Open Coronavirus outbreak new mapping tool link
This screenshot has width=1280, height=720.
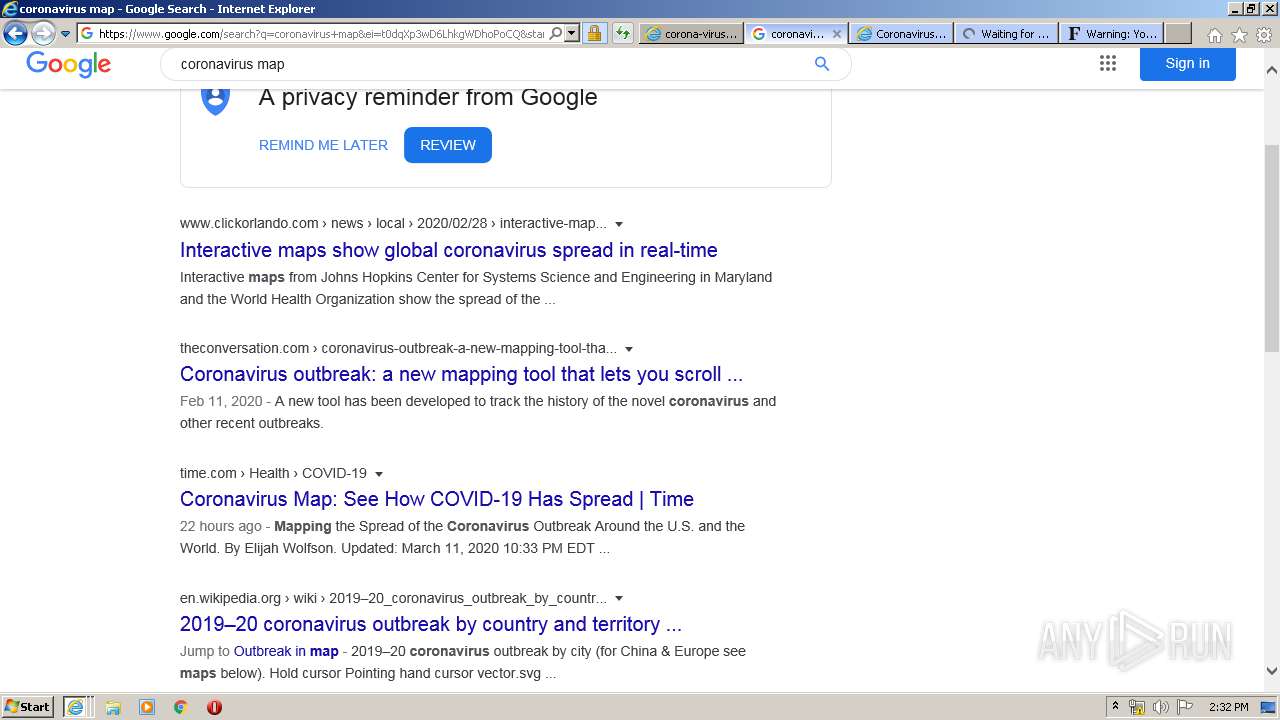461,374
